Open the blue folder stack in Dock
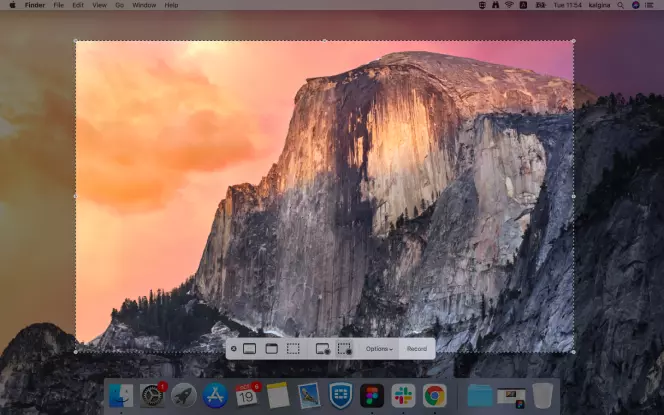664x415 pixels. point(480,396)
